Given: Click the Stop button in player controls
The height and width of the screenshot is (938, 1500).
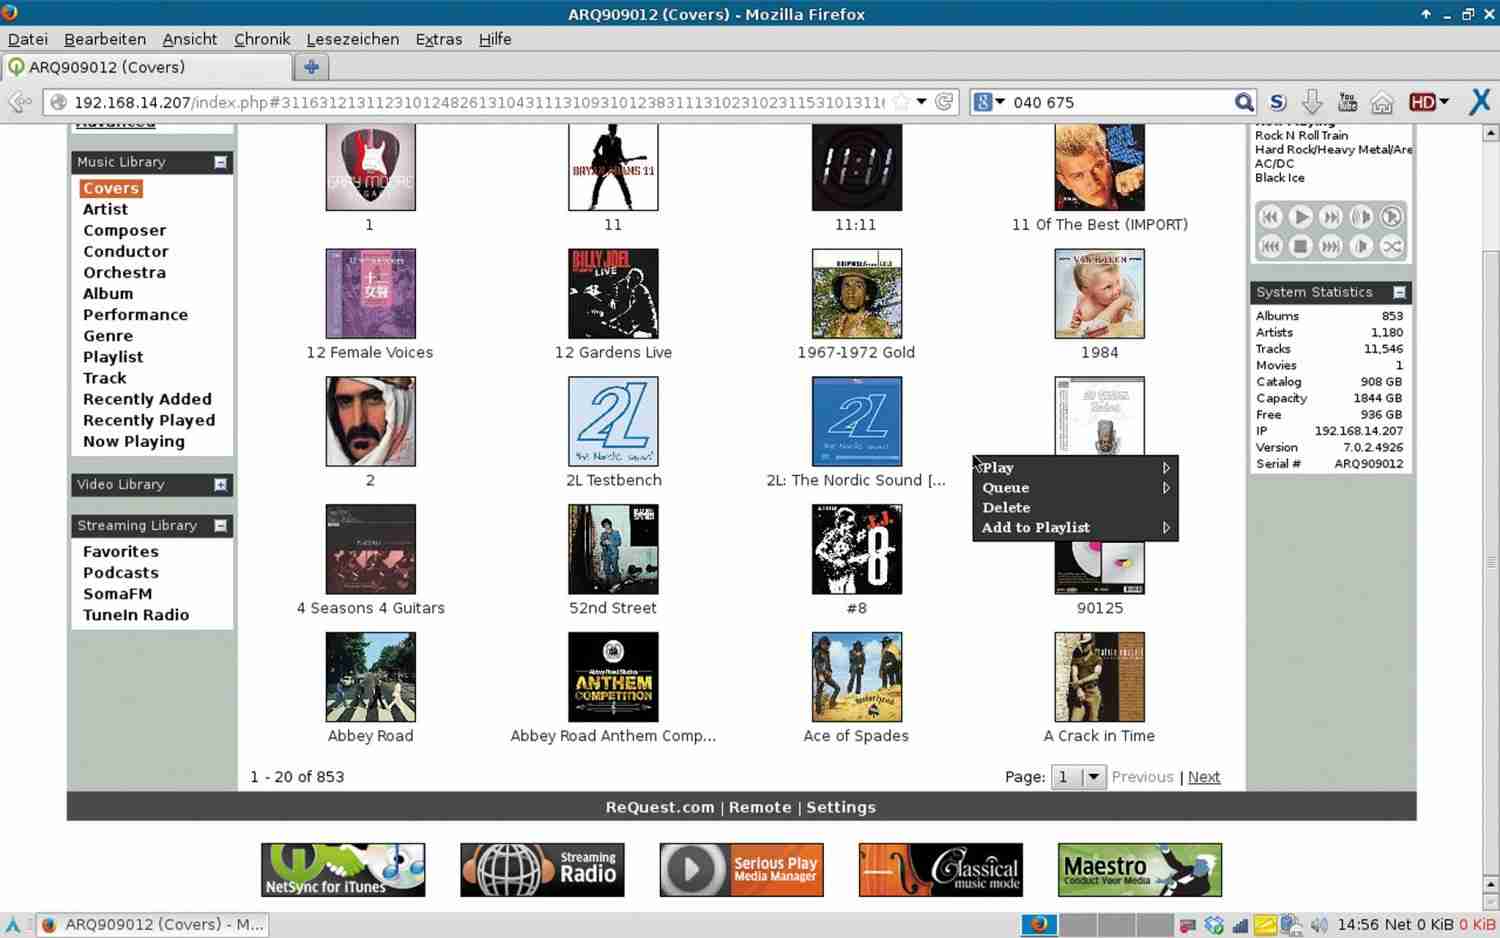Looking at the screenshot, I should click(1300, 246).
